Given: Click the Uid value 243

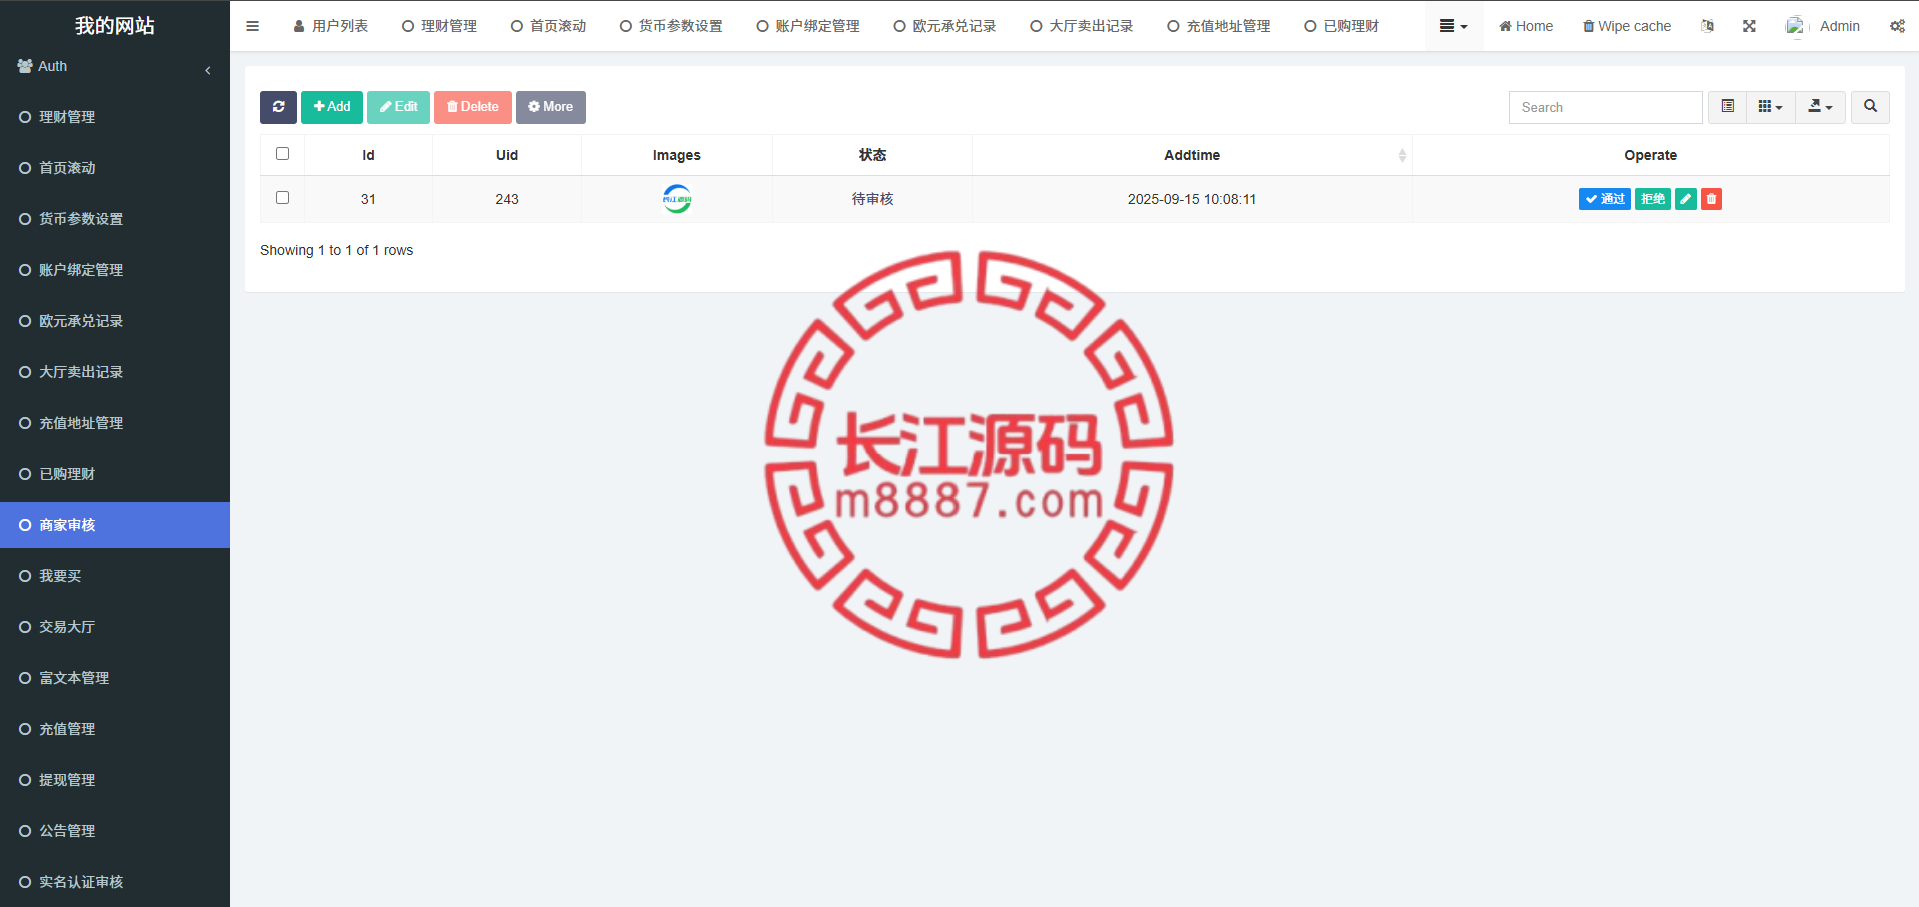Looking at the screenshot, I should click(x=507, y=199).
